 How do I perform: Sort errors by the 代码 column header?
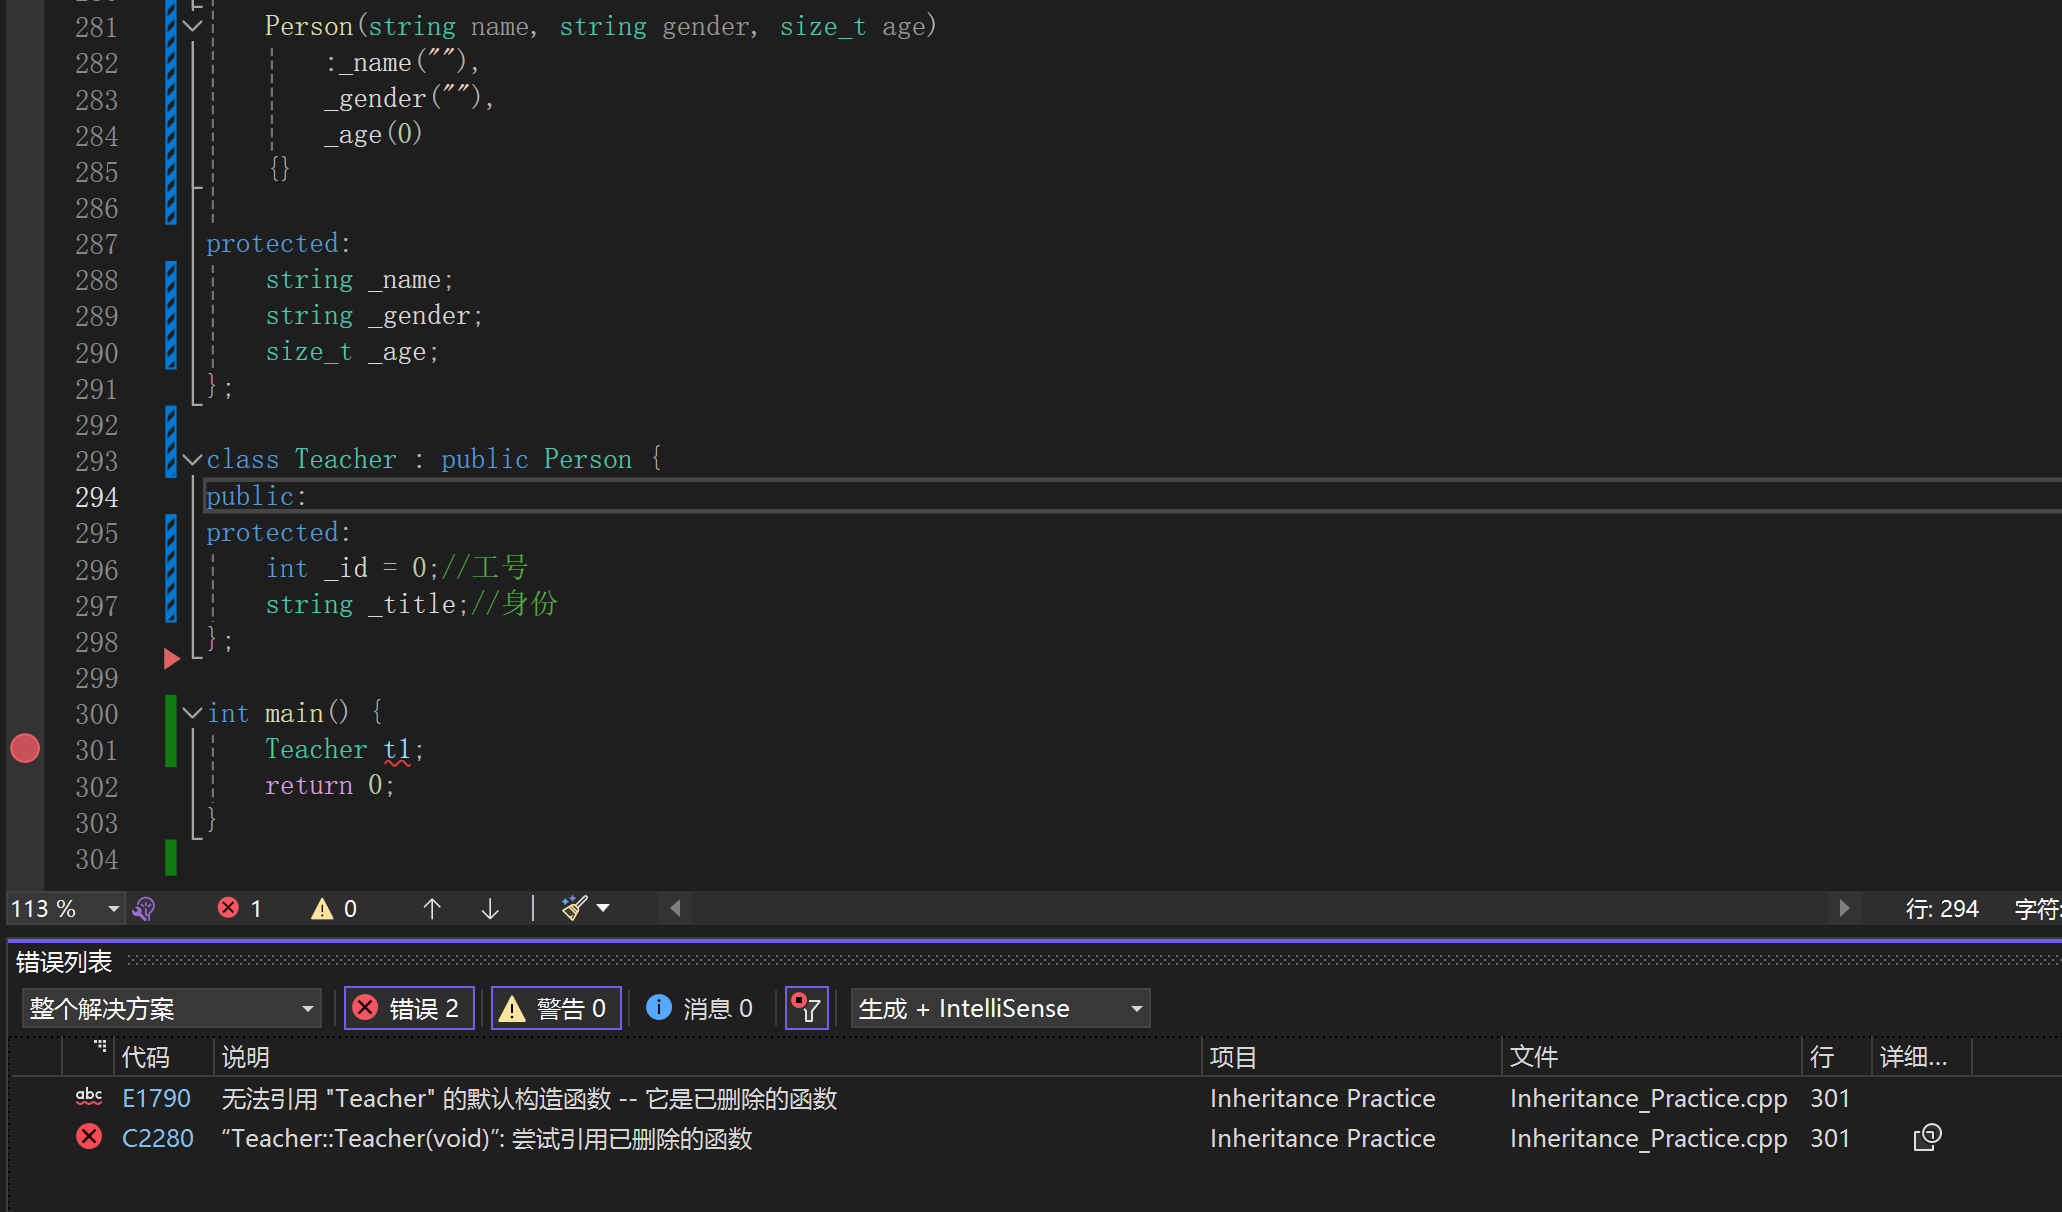coord(146,1057)
